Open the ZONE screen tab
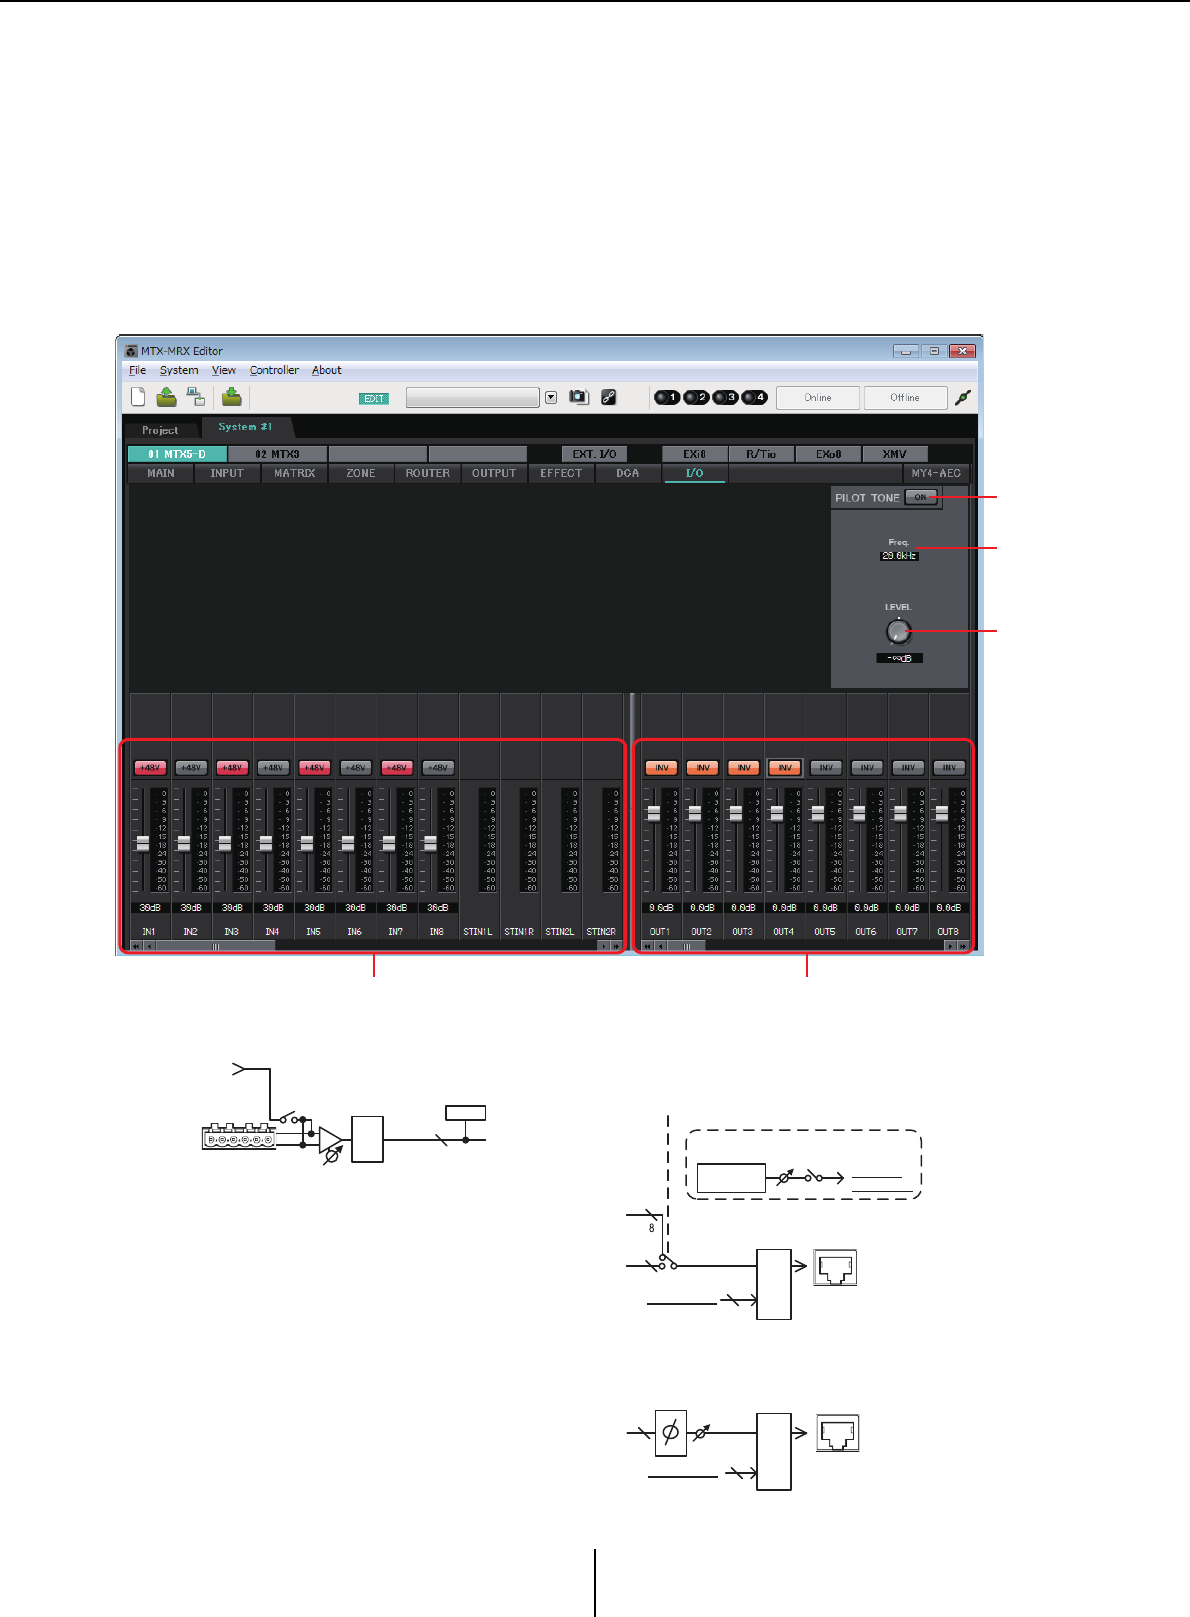 click(x=361, y=473)
